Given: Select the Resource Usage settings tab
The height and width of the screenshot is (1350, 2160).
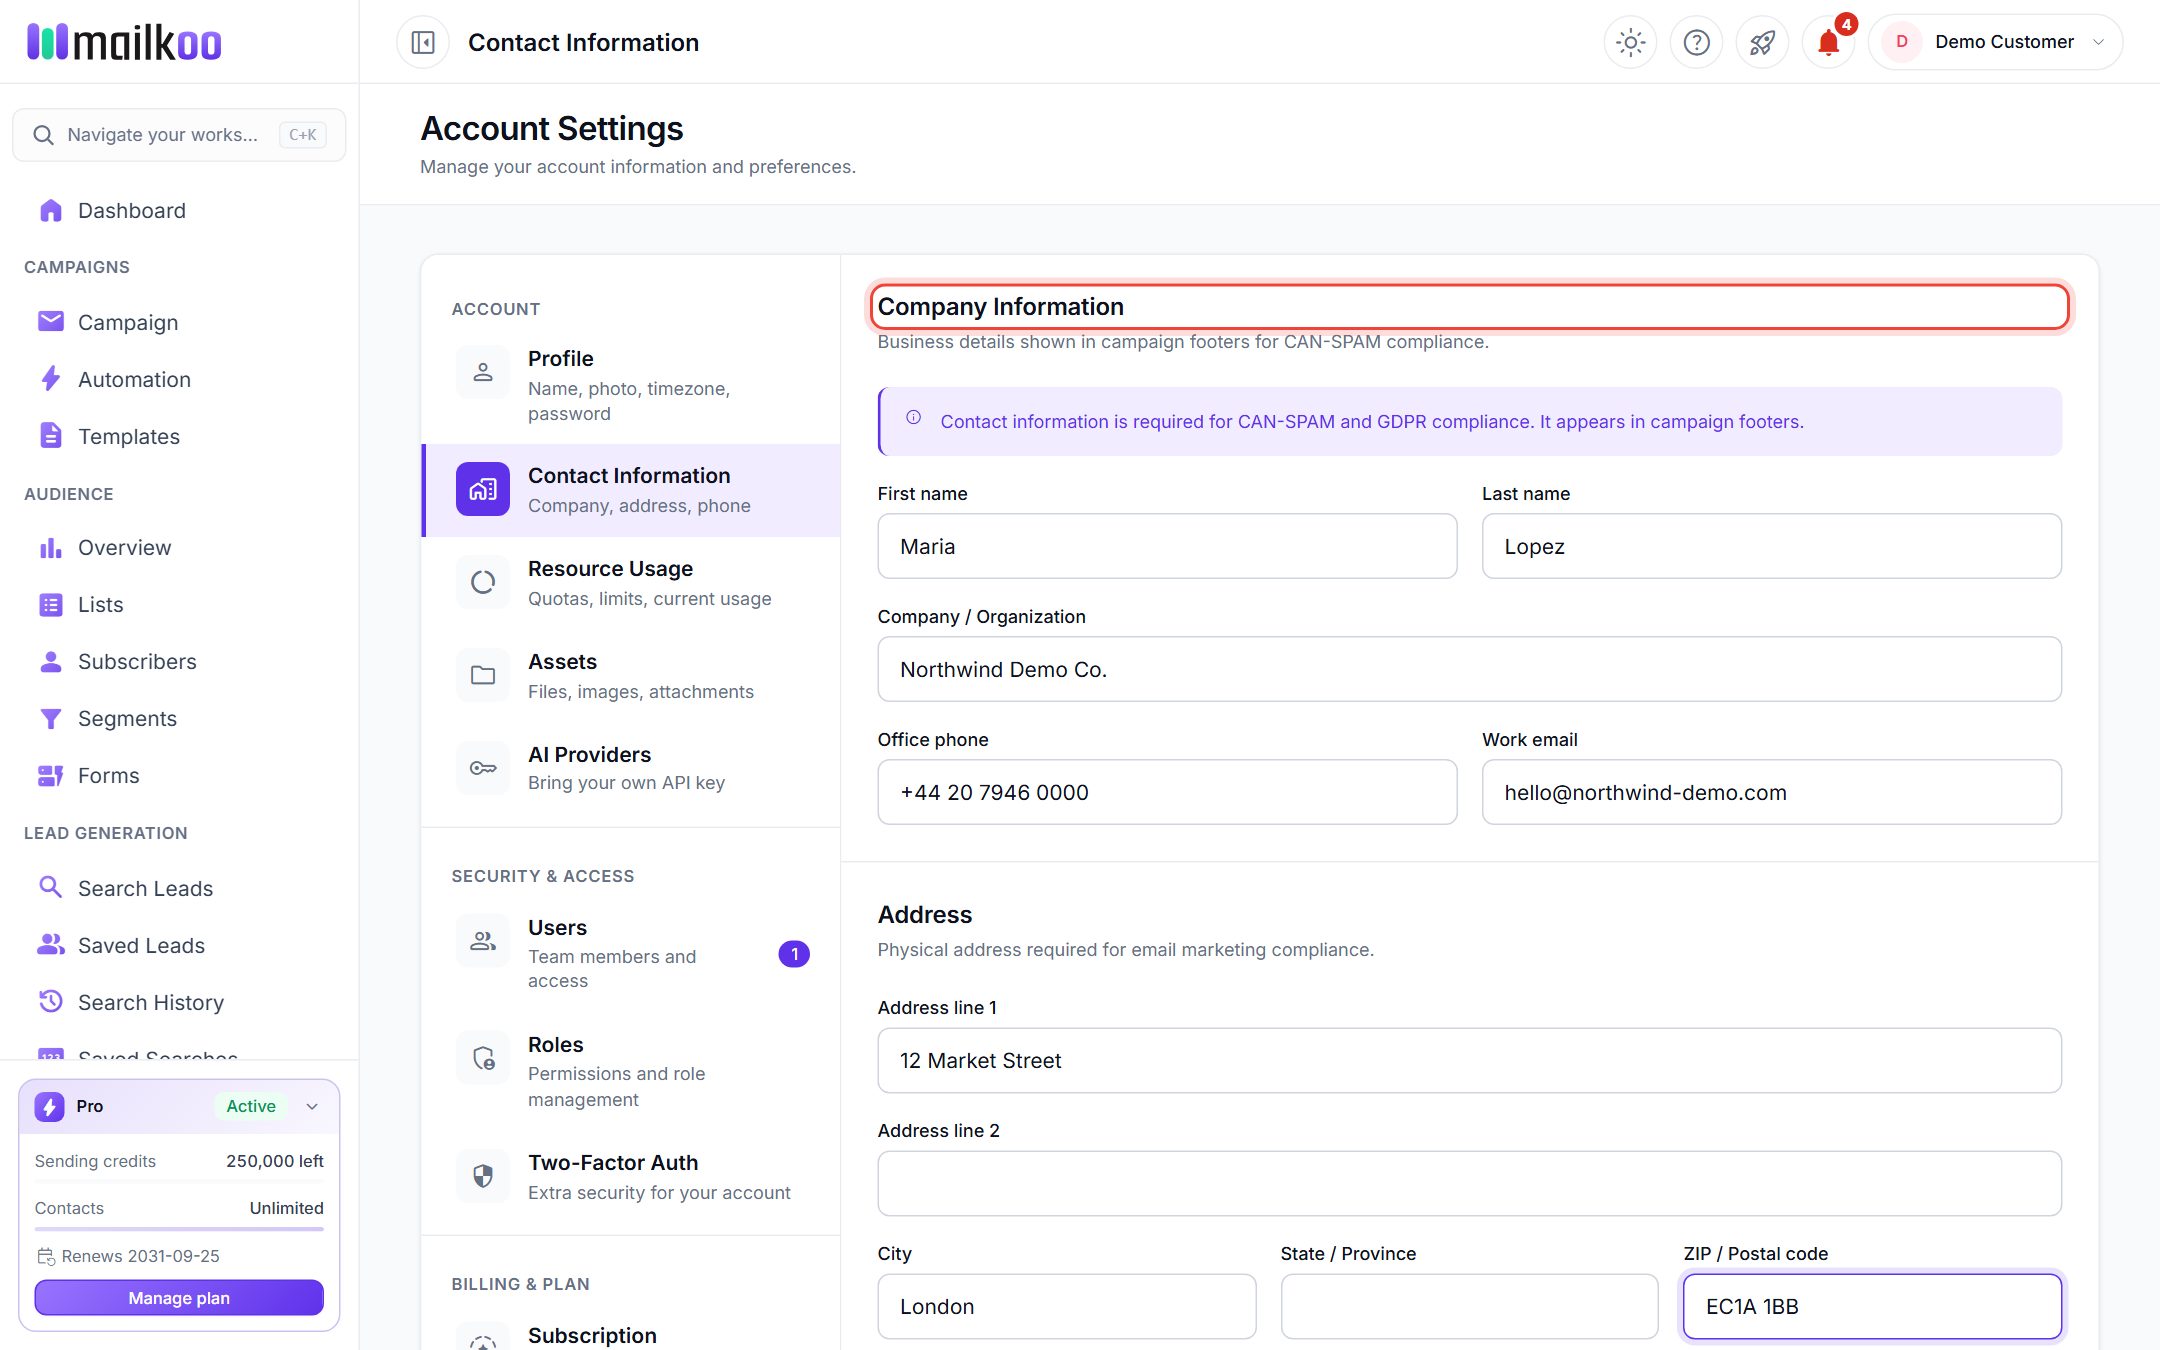Looking at the screenshot, I should coord(631,582).
